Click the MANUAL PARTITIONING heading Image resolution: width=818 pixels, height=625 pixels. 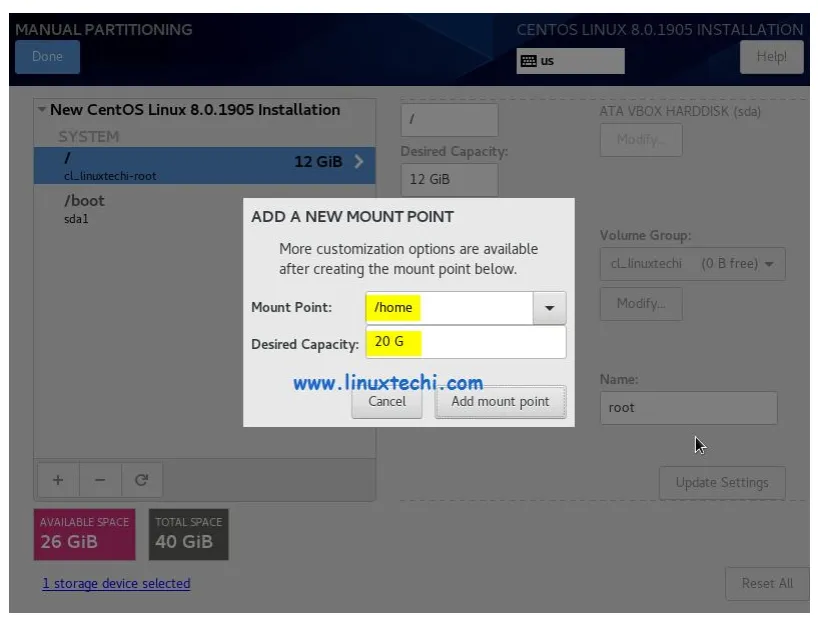pos(104,30)
